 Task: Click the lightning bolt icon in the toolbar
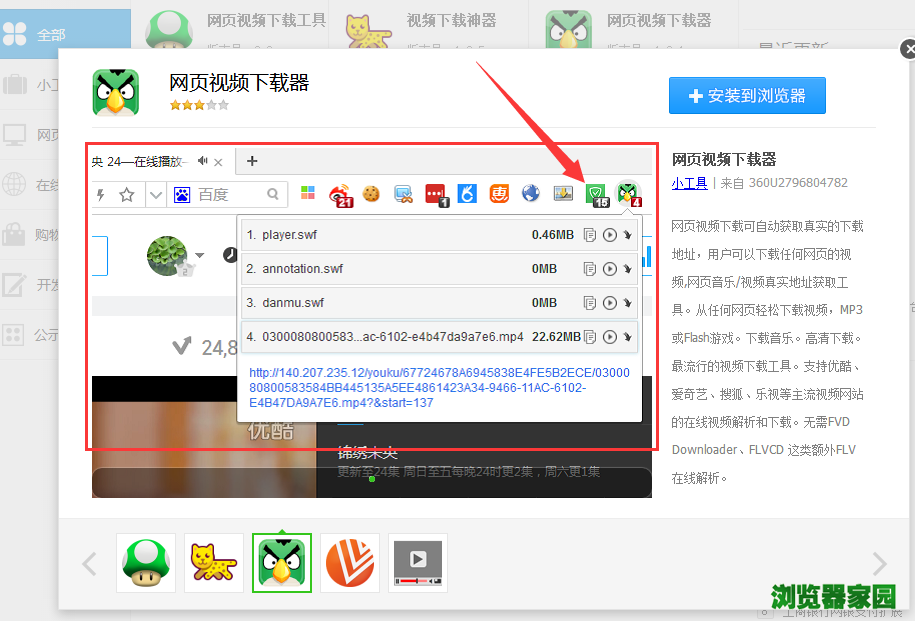(99, 195)
